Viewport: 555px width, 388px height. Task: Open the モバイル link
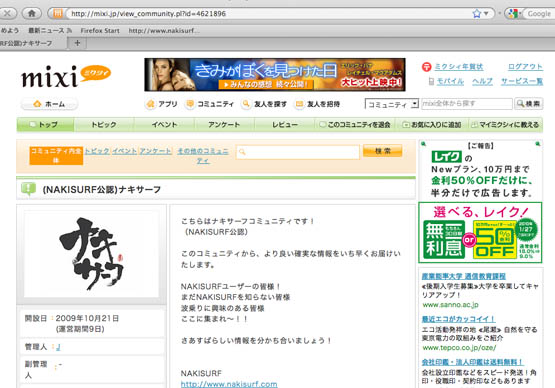pos(450,81)
